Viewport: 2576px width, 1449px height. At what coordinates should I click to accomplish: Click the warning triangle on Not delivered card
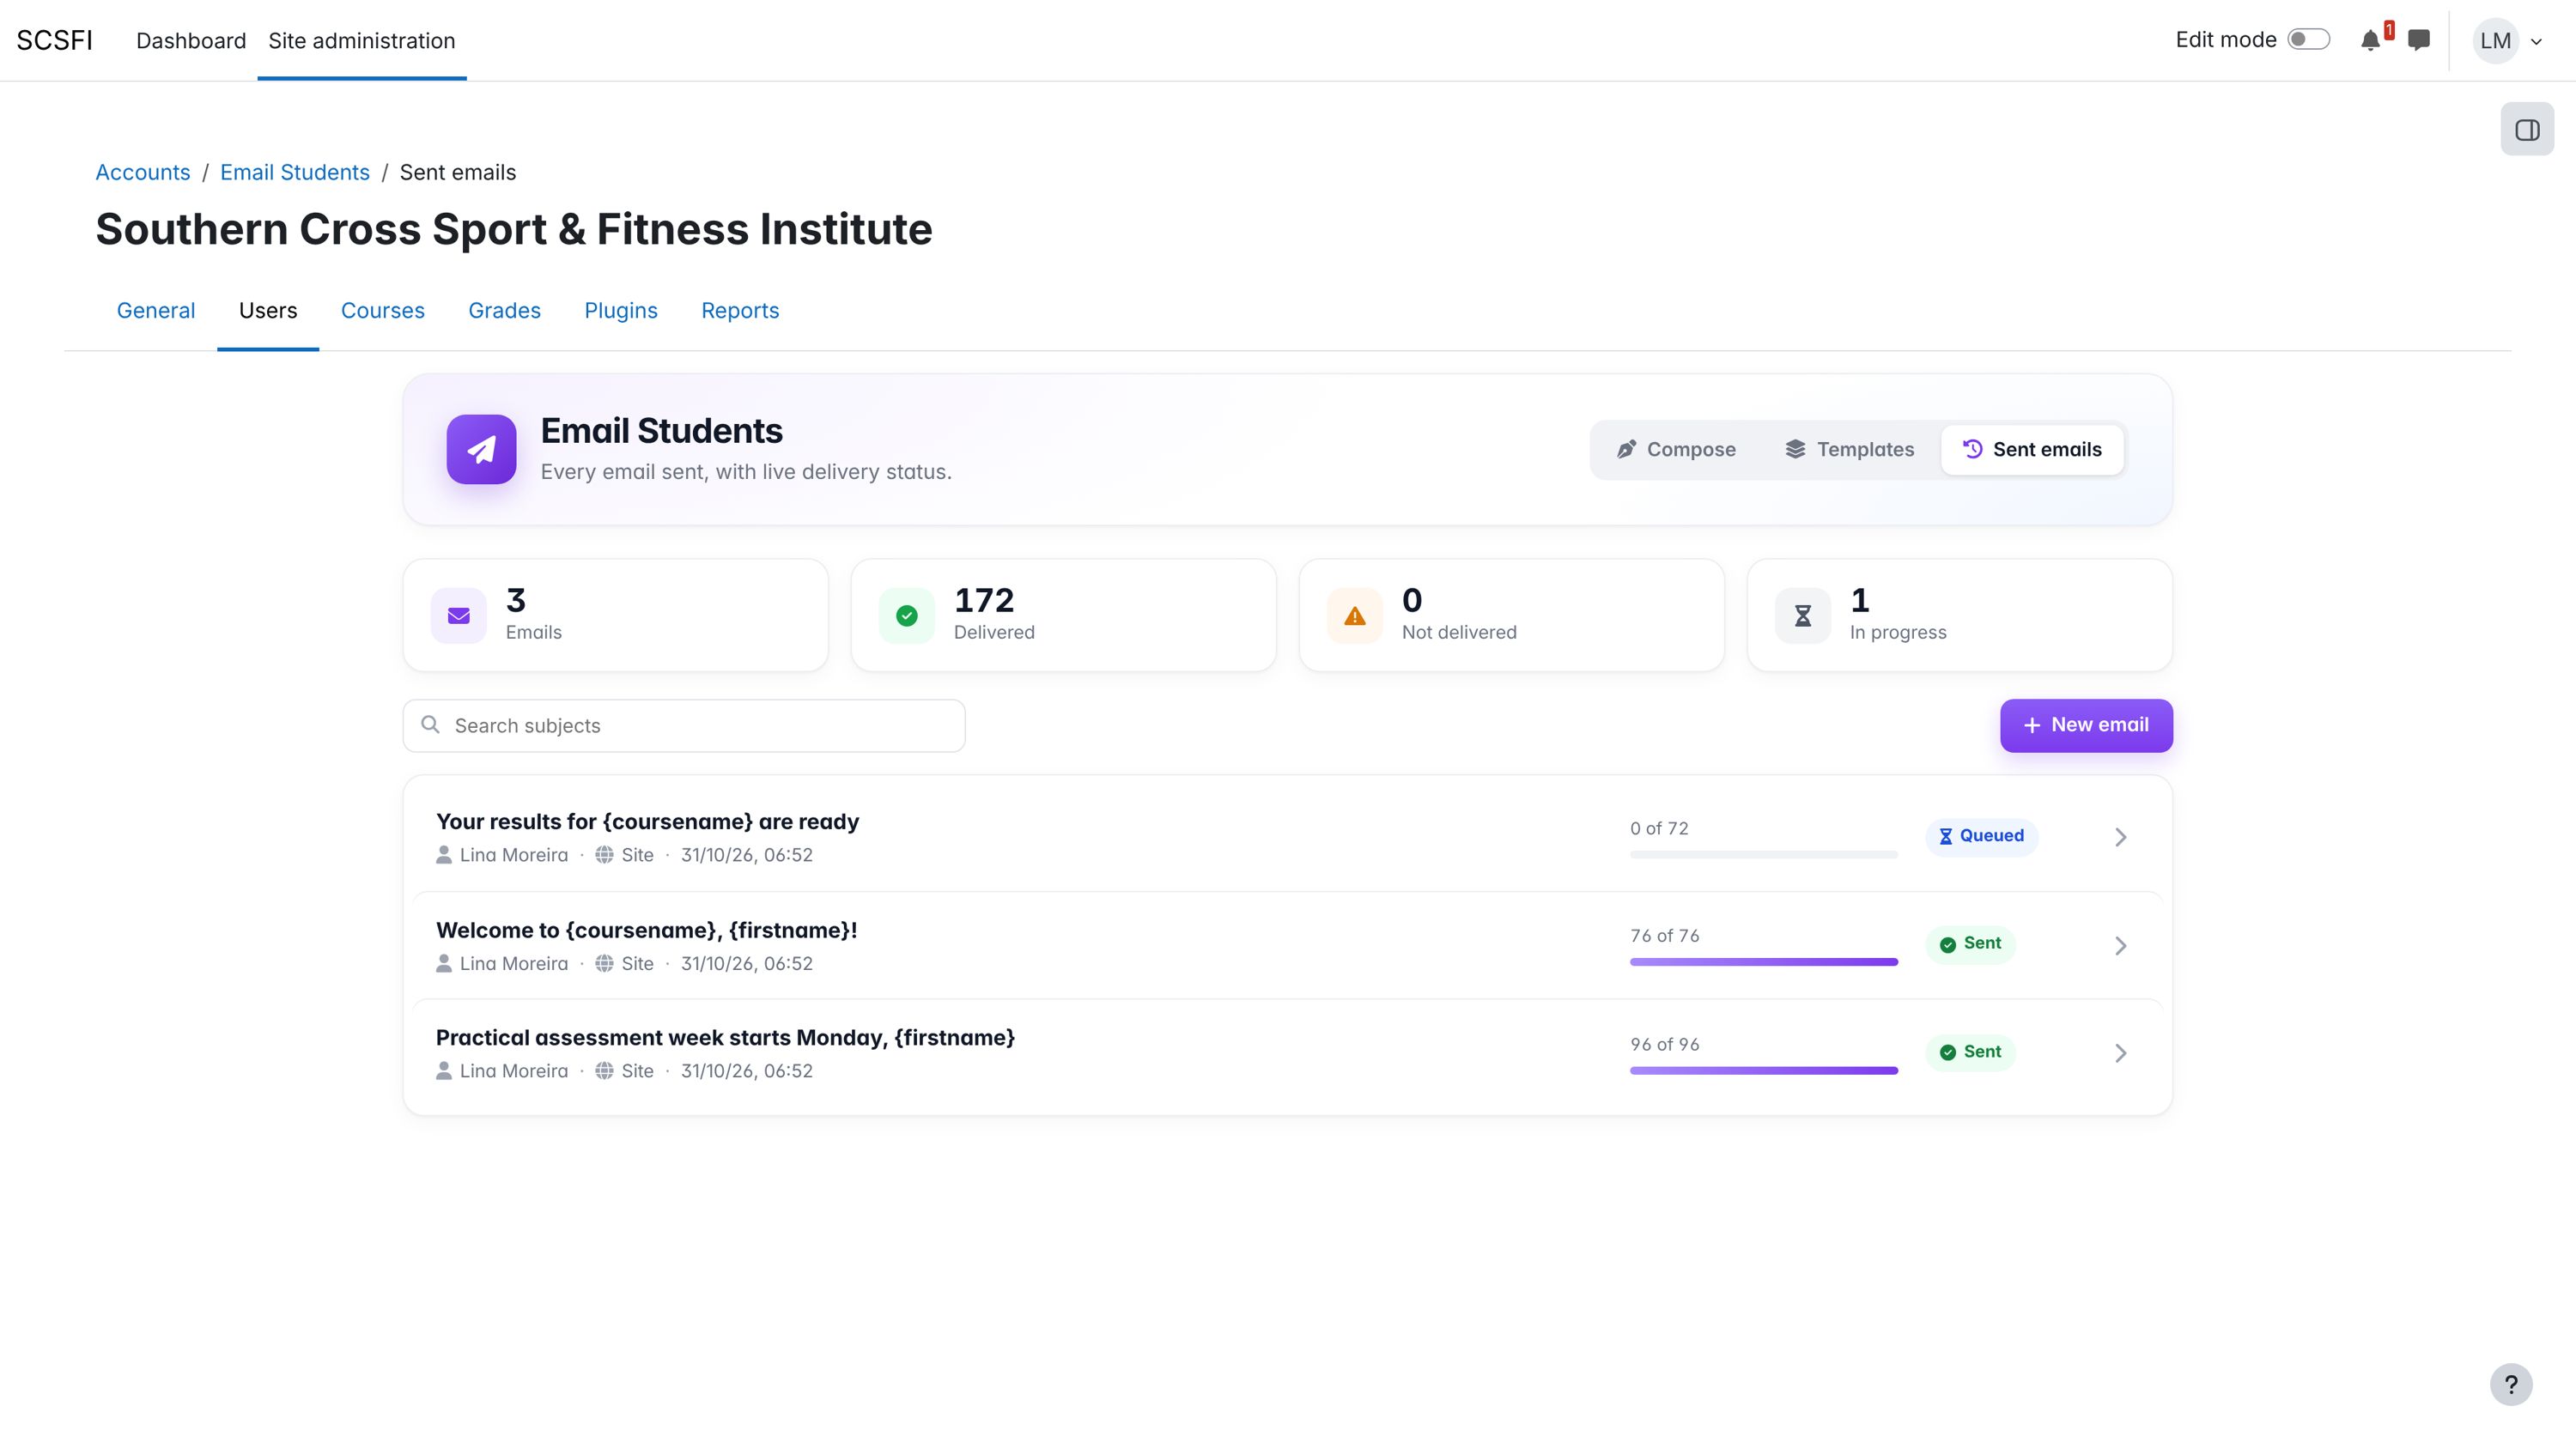1355,616
